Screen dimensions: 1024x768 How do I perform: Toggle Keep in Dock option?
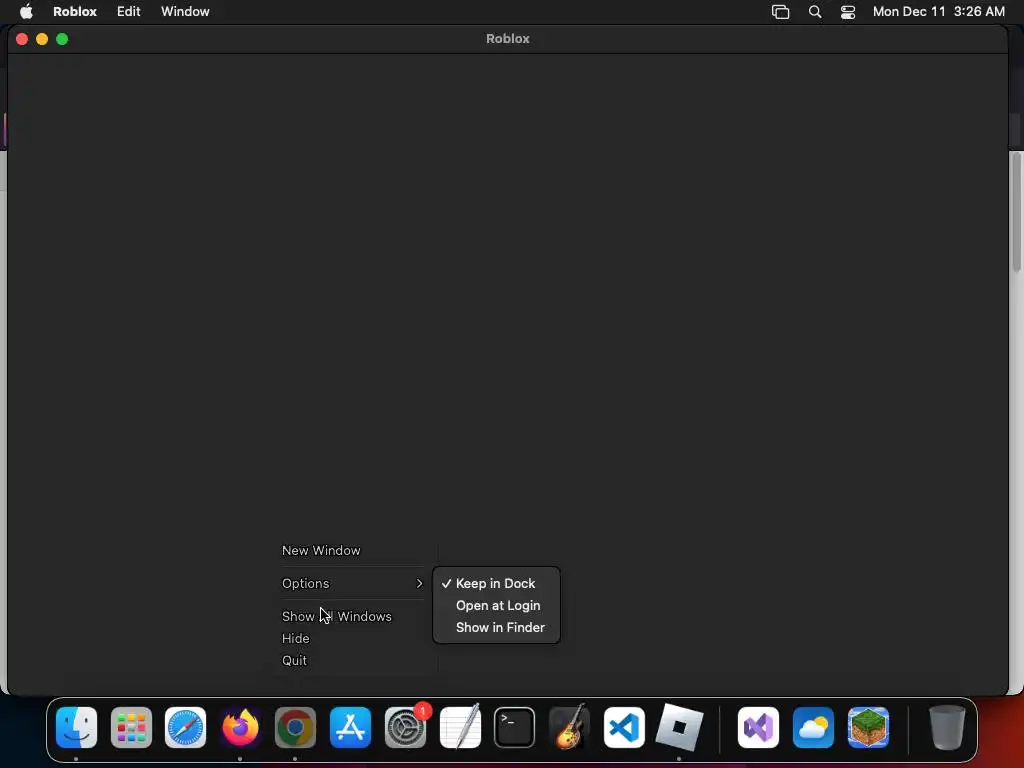[496, 583]
